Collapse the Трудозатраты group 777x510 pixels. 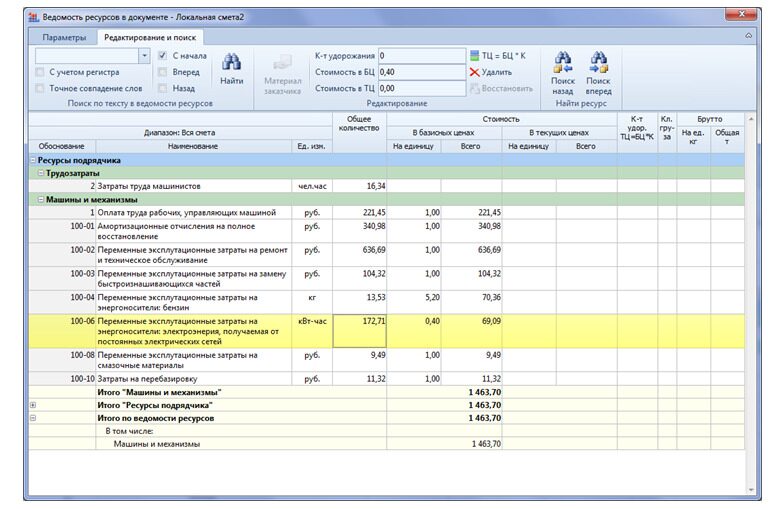(x=41, y=173)
